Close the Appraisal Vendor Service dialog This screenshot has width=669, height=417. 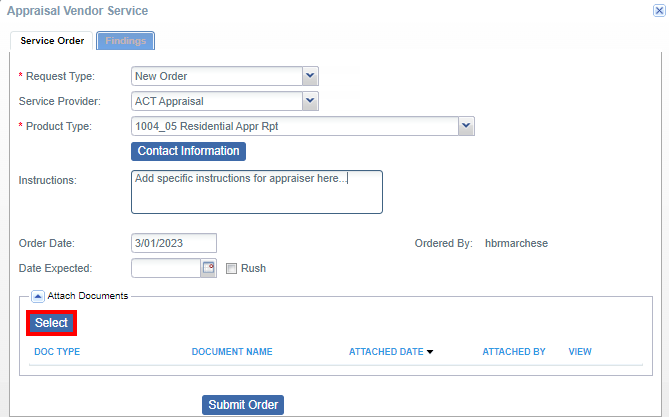point(659,11)
